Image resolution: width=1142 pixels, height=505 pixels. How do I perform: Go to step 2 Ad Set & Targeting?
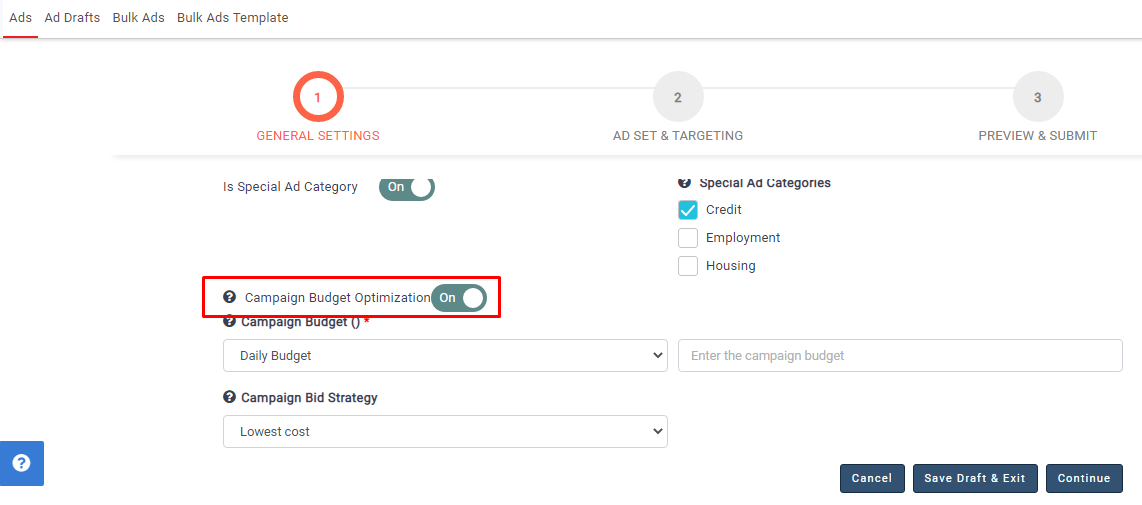coord(678,98)
